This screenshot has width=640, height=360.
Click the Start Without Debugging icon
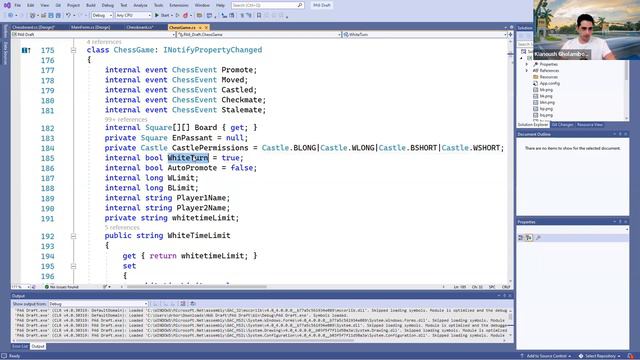point(177,16)
